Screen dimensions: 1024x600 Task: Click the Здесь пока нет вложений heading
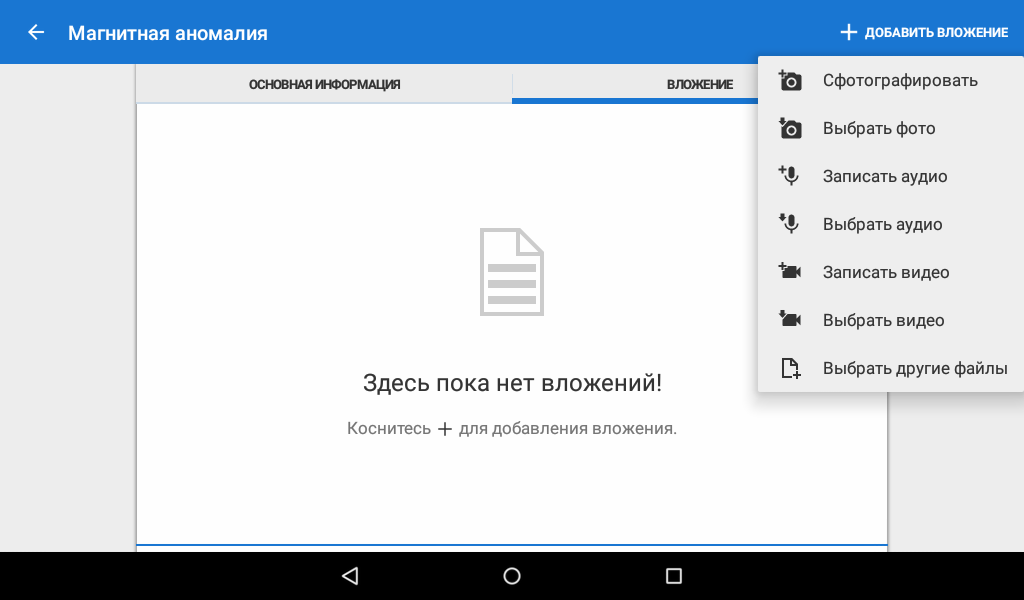pos(512,383)
